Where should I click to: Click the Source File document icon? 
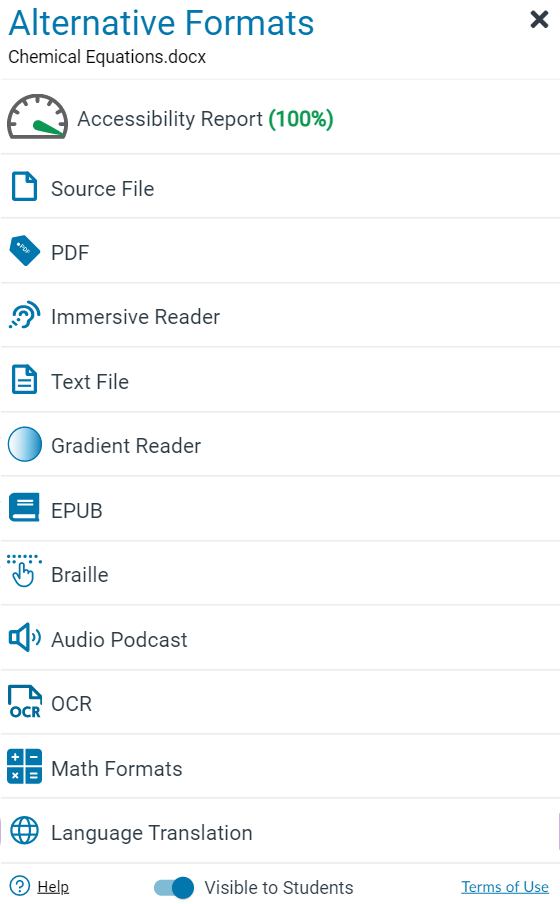pos(25,186)
